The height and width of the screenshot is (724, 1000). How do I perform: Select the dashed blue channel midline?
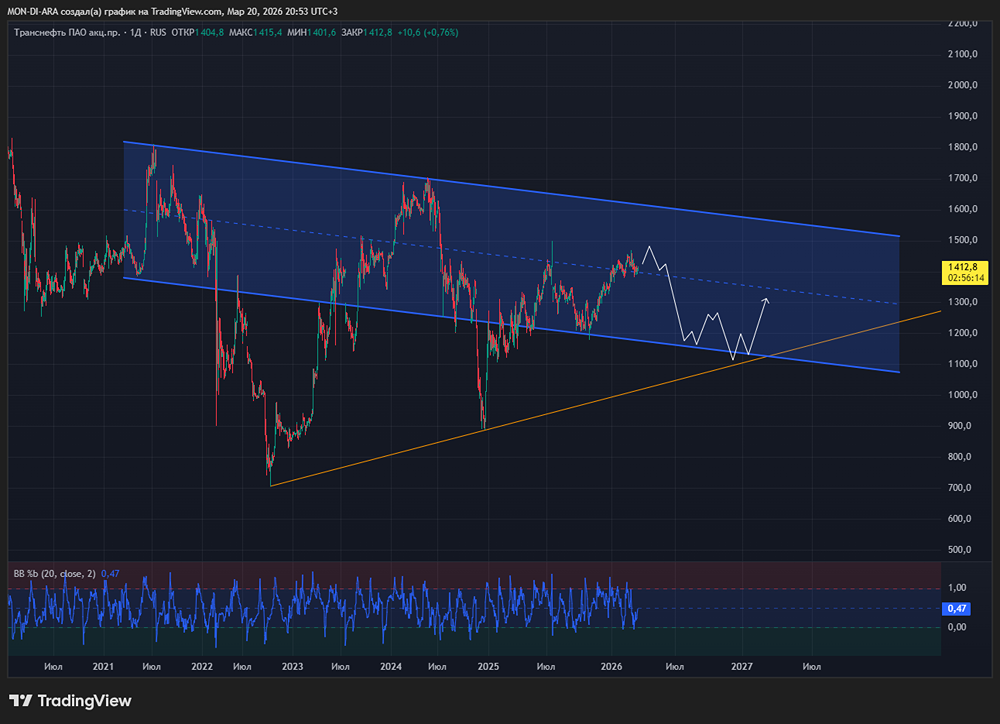[x=510, y=256]
